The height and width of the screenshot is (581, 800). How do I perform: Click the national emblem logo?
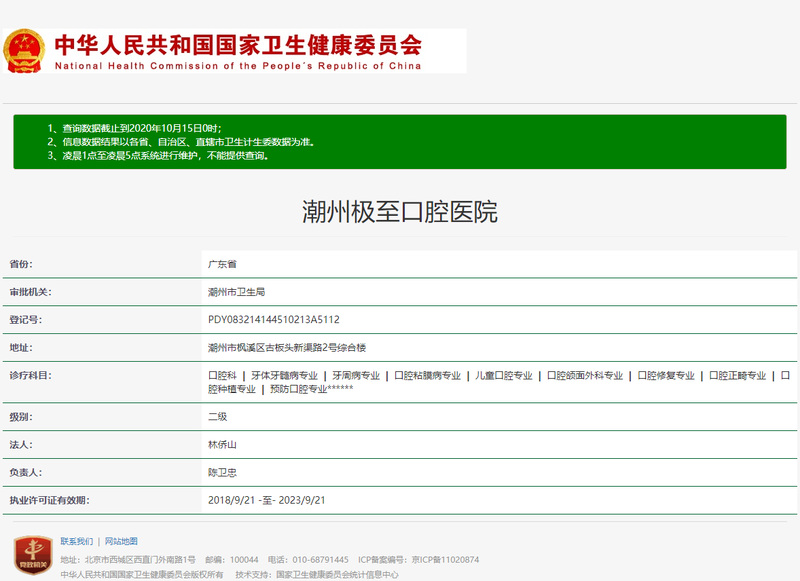tap(24, 51)
